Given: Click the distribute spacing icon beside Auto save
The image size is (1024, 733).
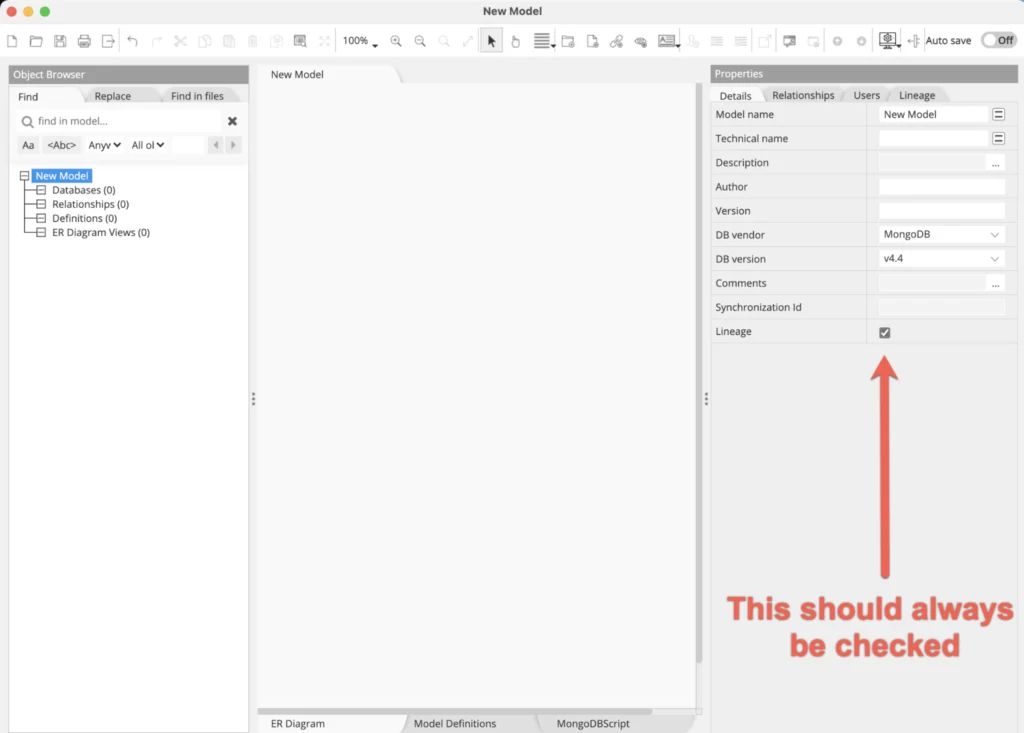Looking at the screenshot, I should [x=913, y=41].
